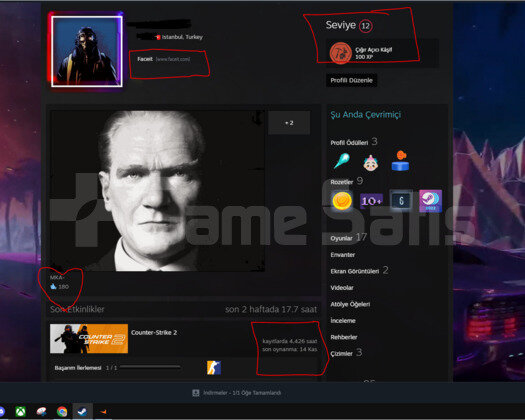This screenshot has height=420, width=525.
Task: Open the Profil Ödülleri awards link
Action: pos(354,142)
